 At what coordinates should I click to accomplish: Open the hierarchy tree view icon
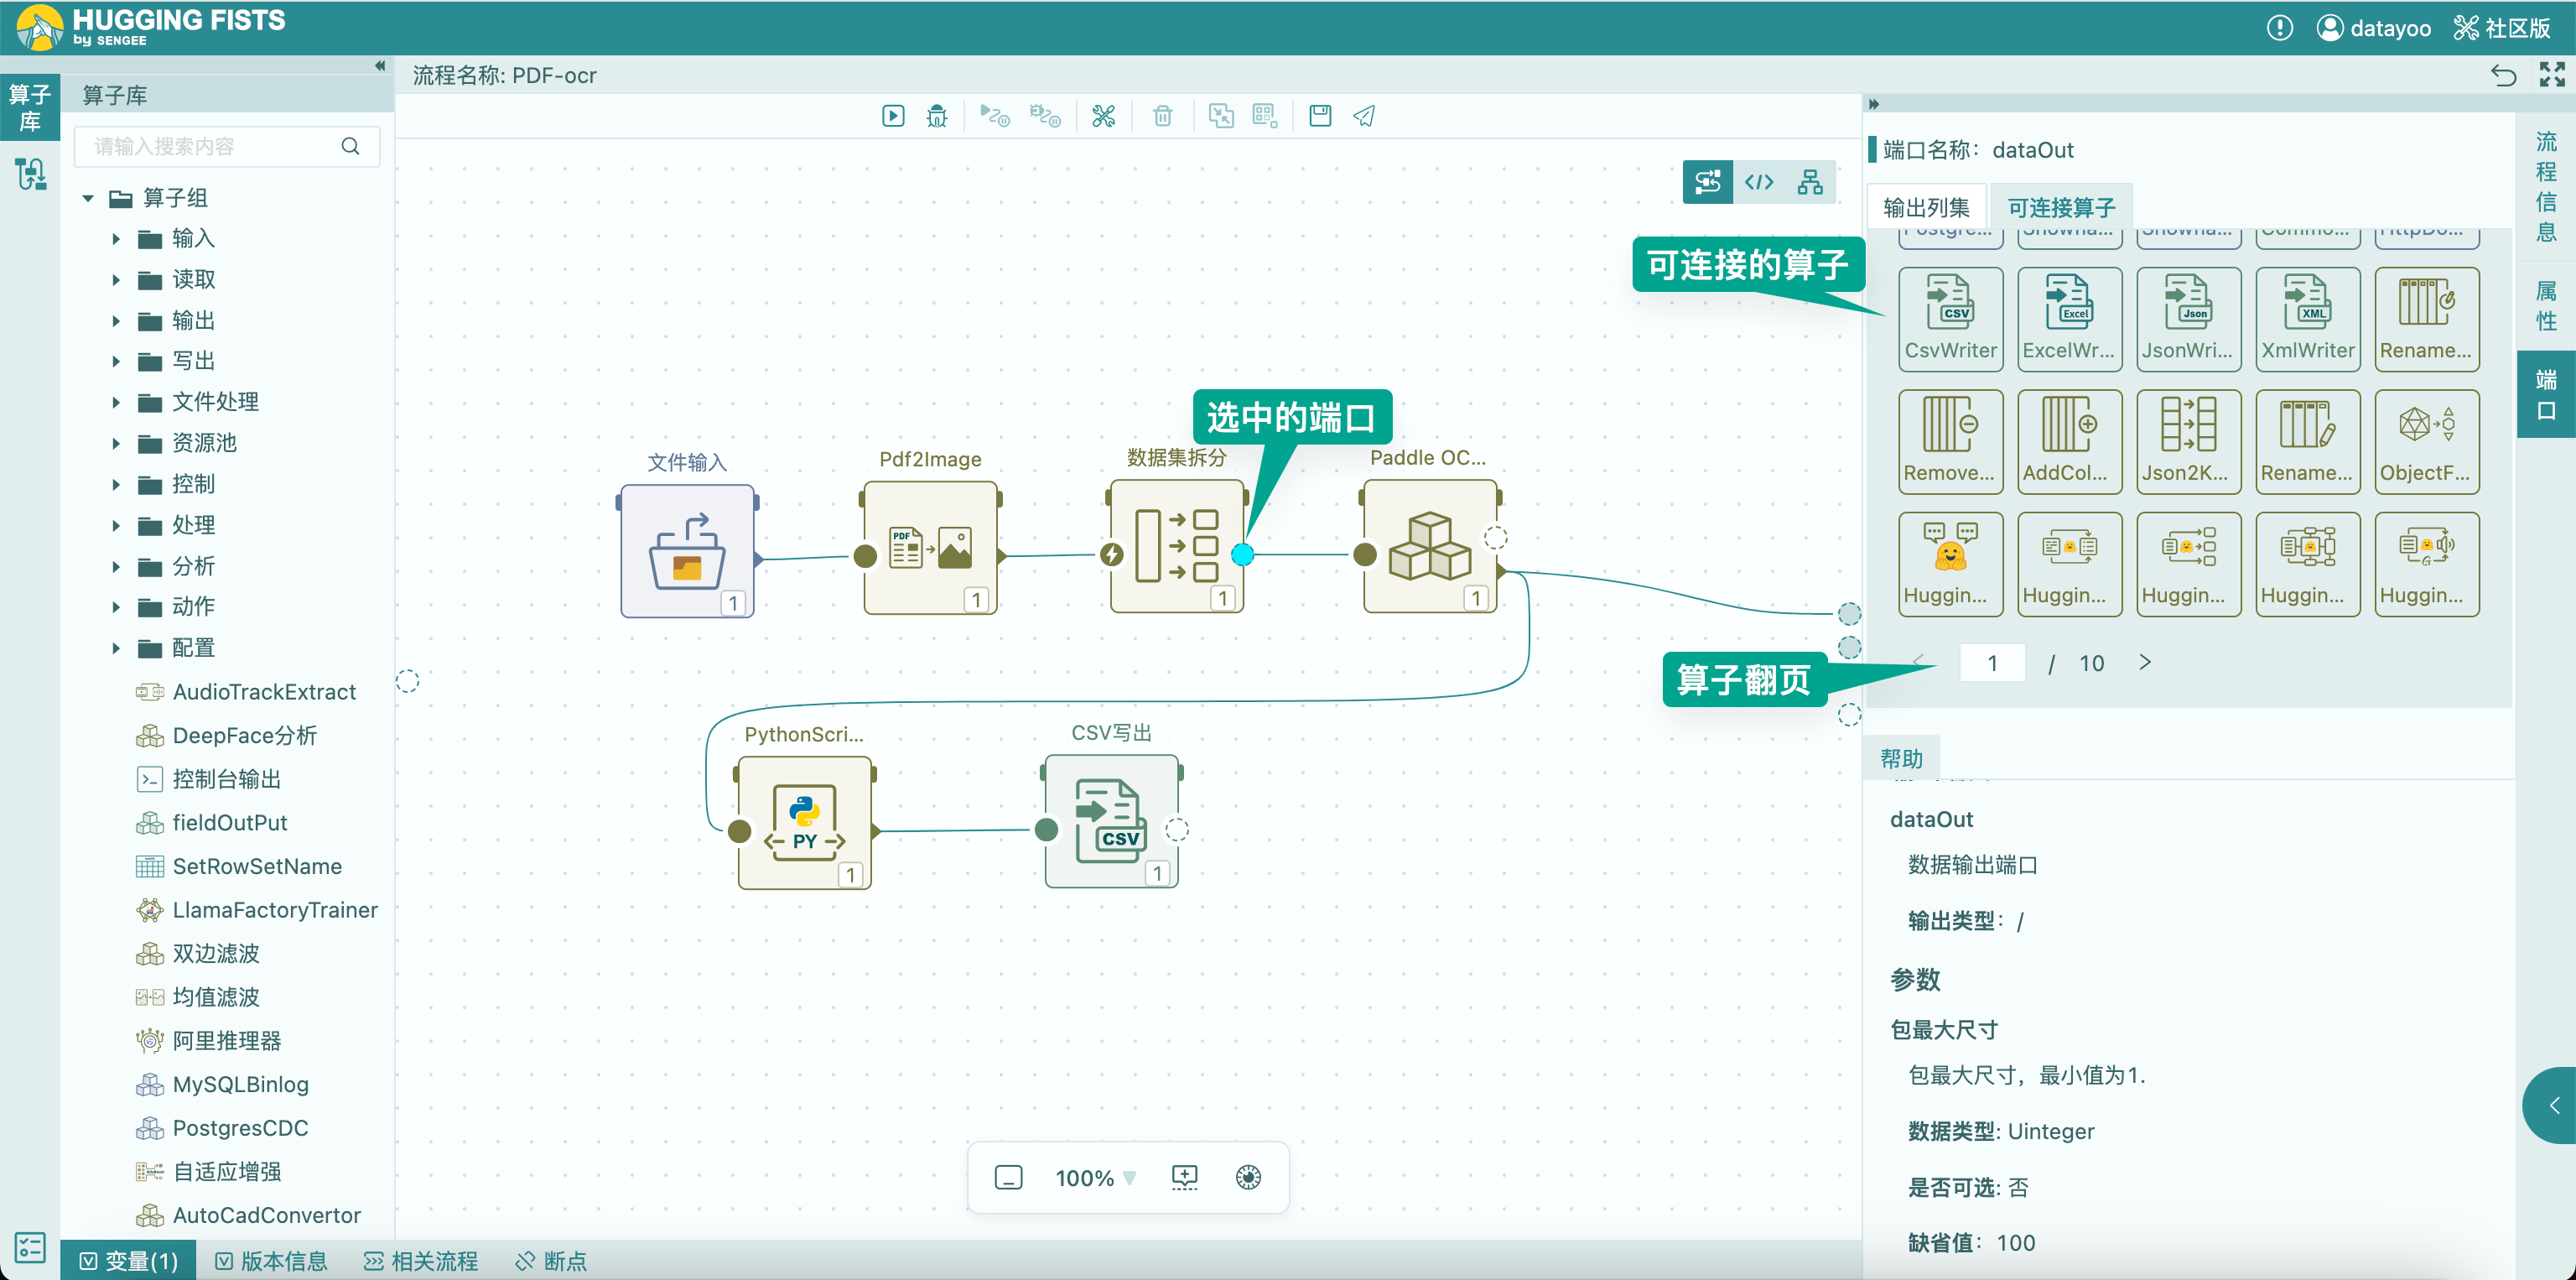(1810, 182)
